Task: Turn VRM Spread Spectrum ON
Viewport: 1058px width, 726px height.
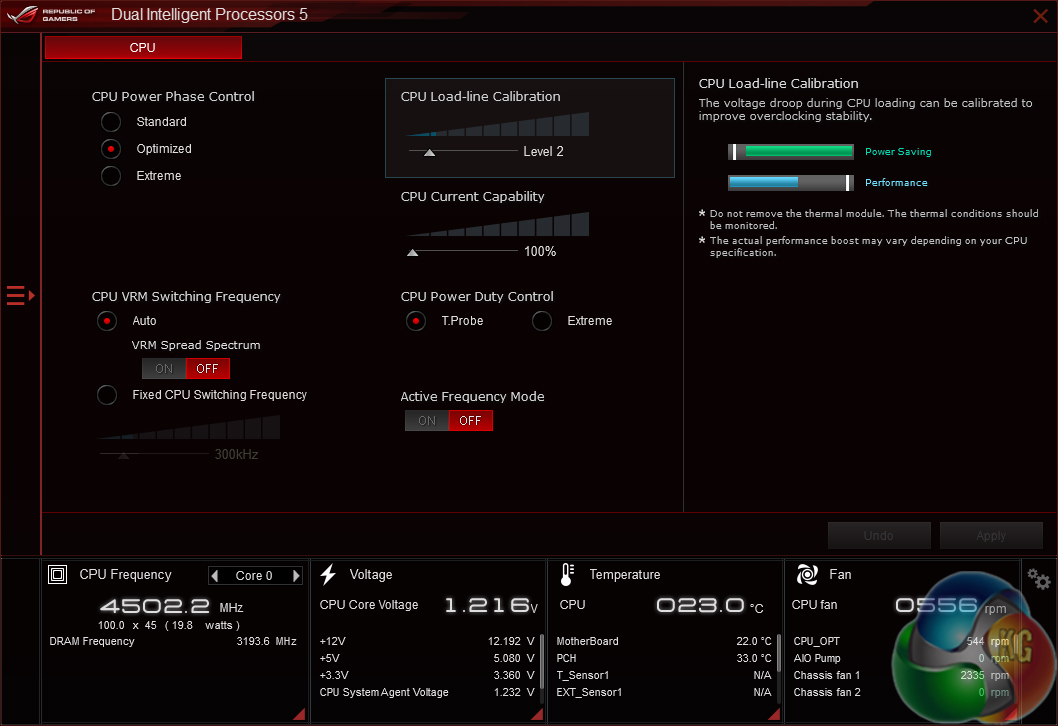Action: point(164,369)
